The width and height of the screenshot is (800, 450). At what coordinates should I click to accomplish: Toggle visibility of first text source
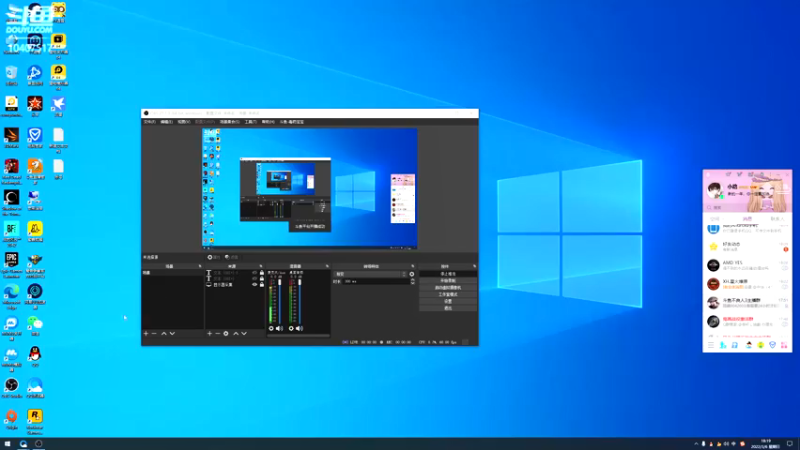click(x=255, y=273)
